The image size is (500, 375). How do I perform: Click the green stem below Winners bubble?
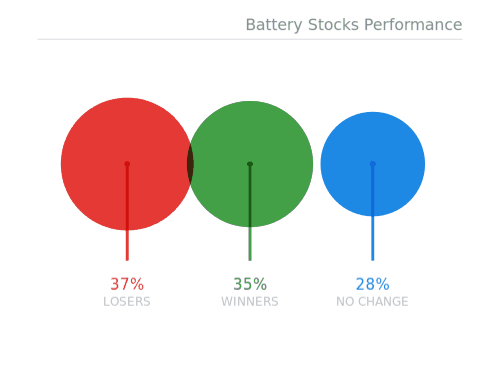coord(250,244)
